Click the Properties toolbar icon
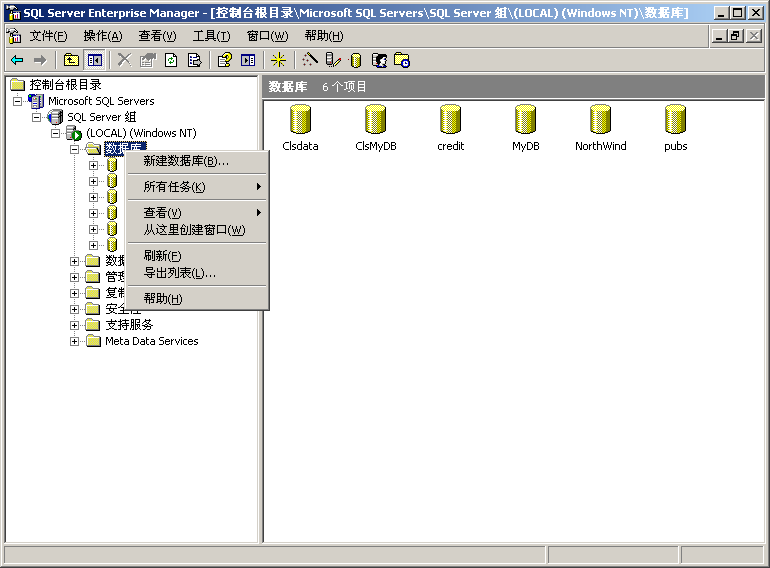The width and height of the screenshot is (770, 568). coord(148,60)
